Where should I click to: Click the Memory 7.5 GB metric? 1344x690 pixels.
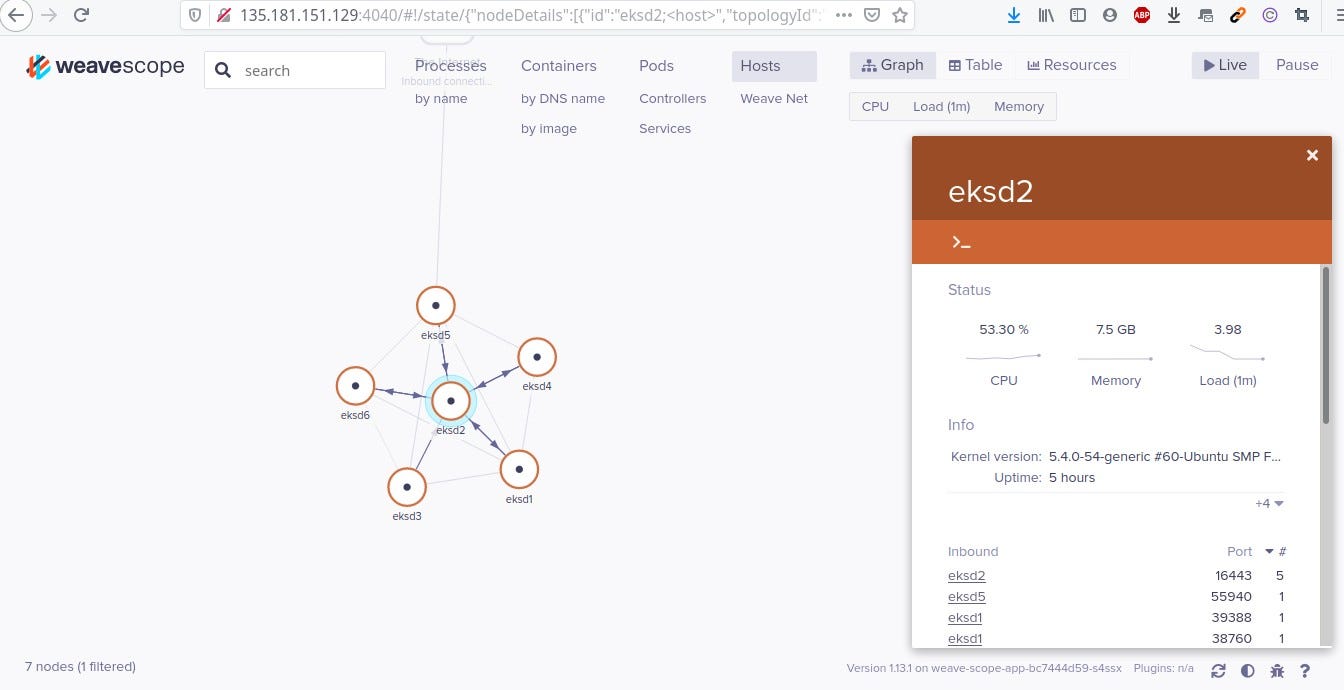click(x=1115, y=354)
